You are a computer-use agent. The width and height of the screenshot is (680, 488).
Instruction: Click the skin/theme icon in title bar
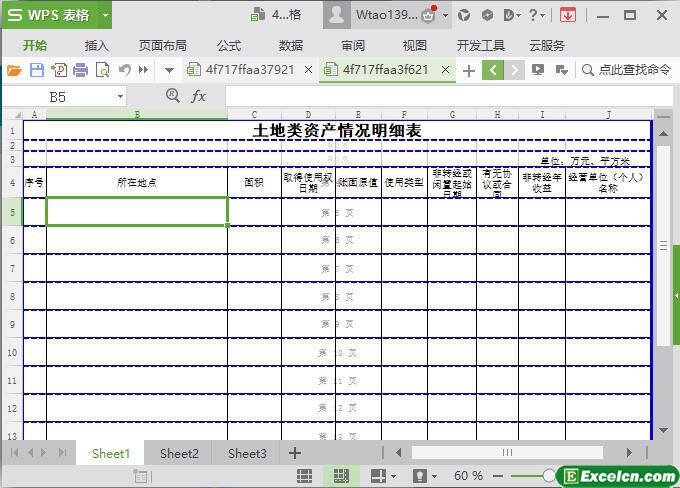(464, 15)
